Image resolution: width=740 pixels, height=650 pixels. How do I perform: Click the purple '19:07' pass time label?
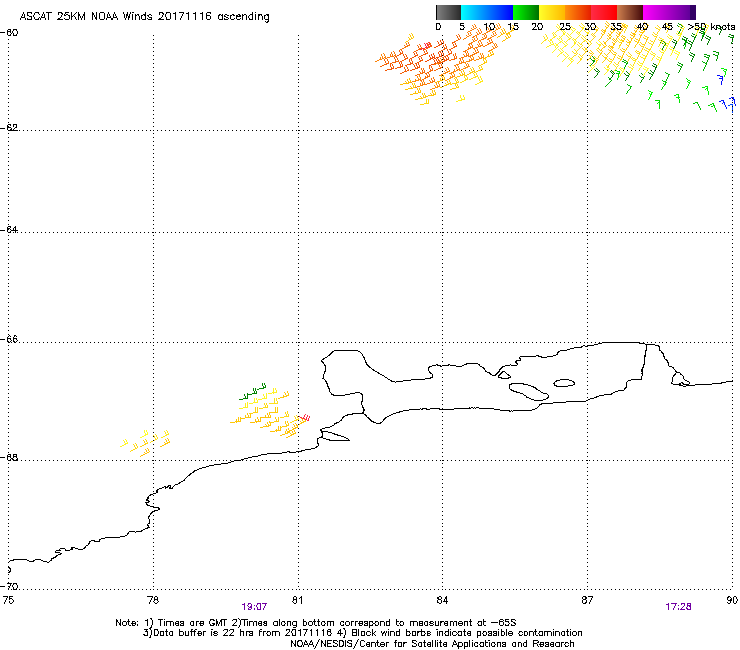pyautogui.click(x=254, y=607)
